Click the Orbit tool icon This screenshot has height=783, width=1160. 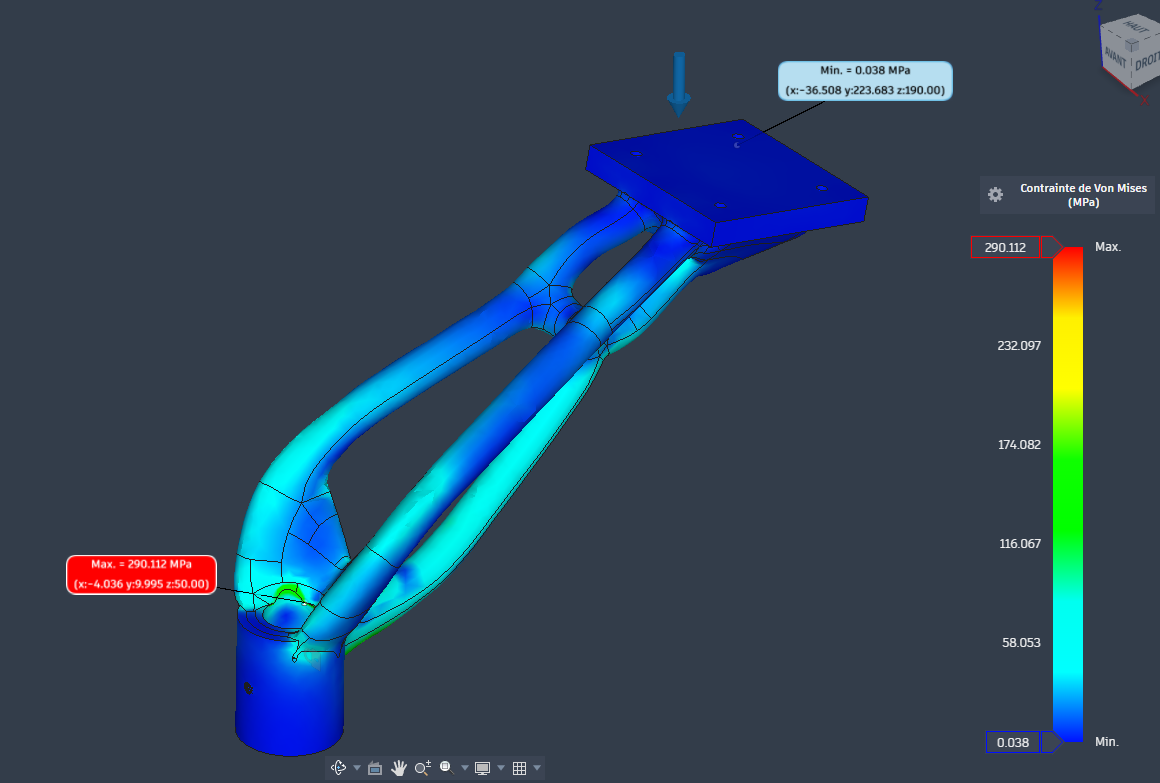338,768
